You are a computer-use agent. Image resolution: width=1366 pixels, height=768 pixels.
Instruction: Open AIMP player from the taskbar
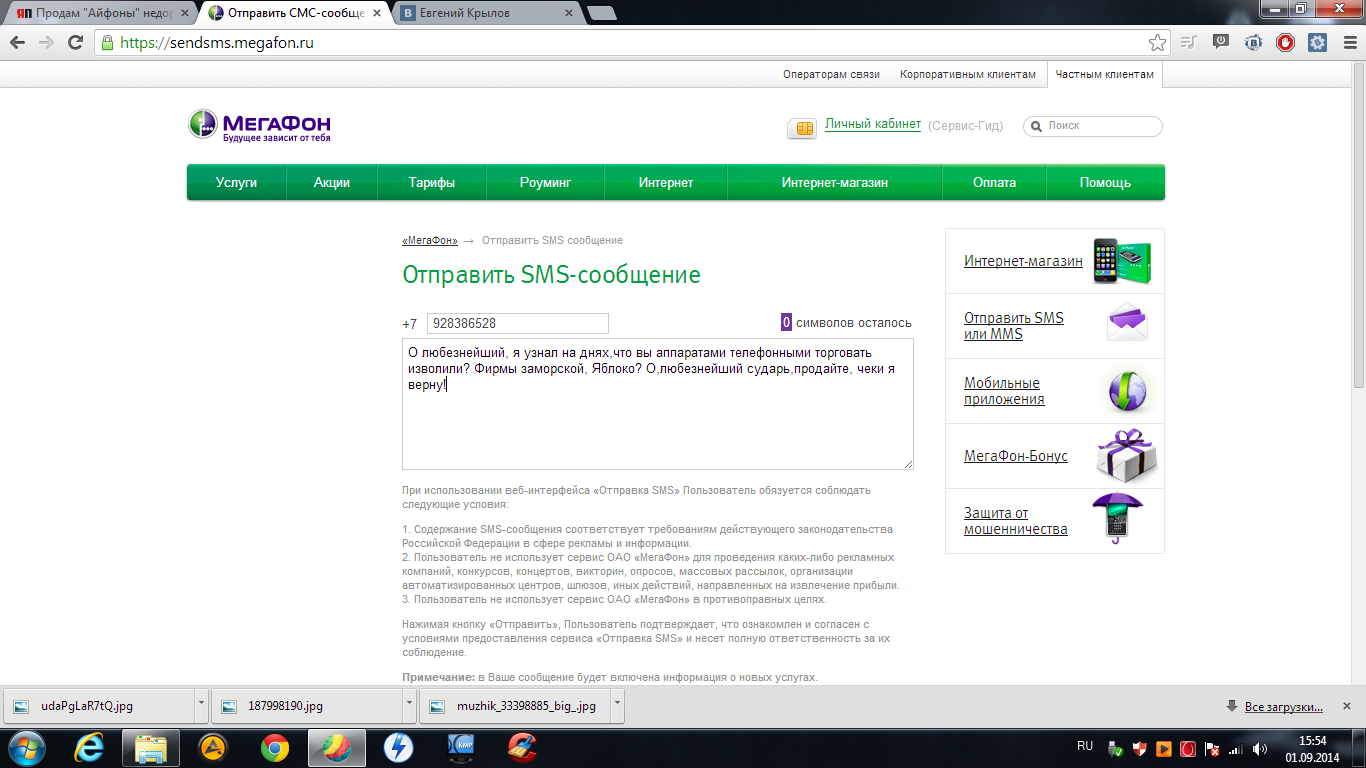click(213, 747)
